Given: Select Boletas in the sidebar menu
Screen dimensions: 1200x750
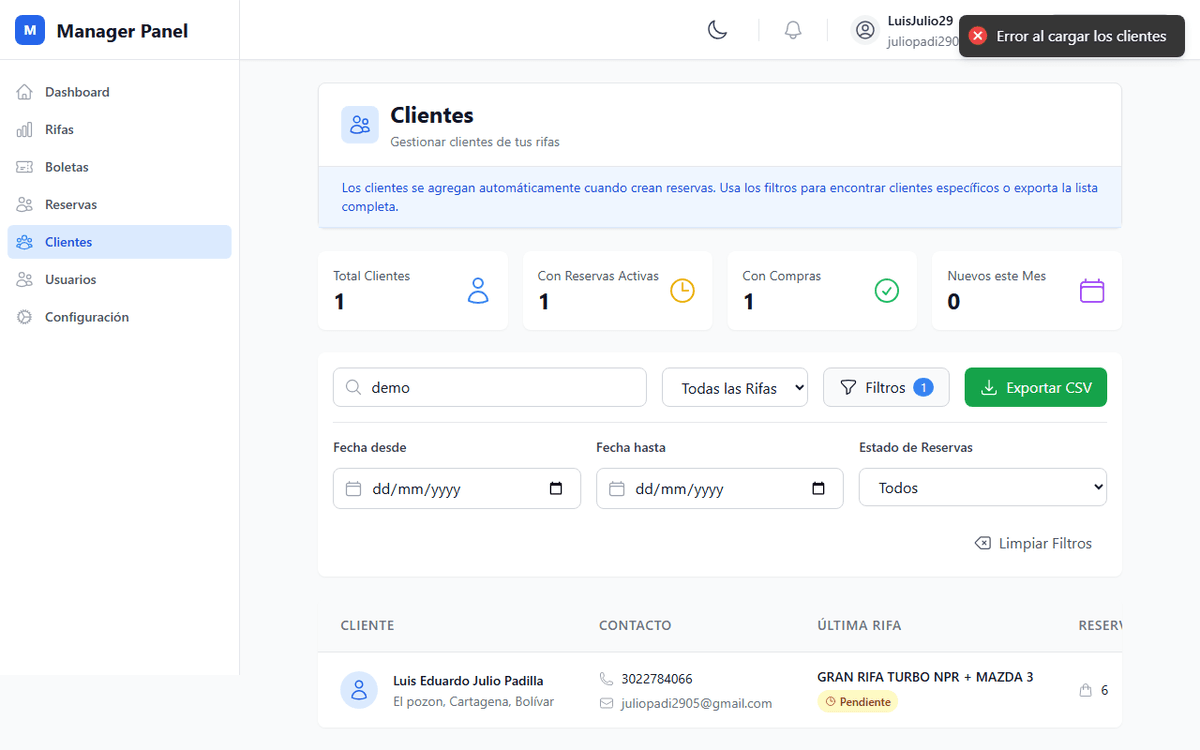Looking at the screenshot, I should [66, 167].
